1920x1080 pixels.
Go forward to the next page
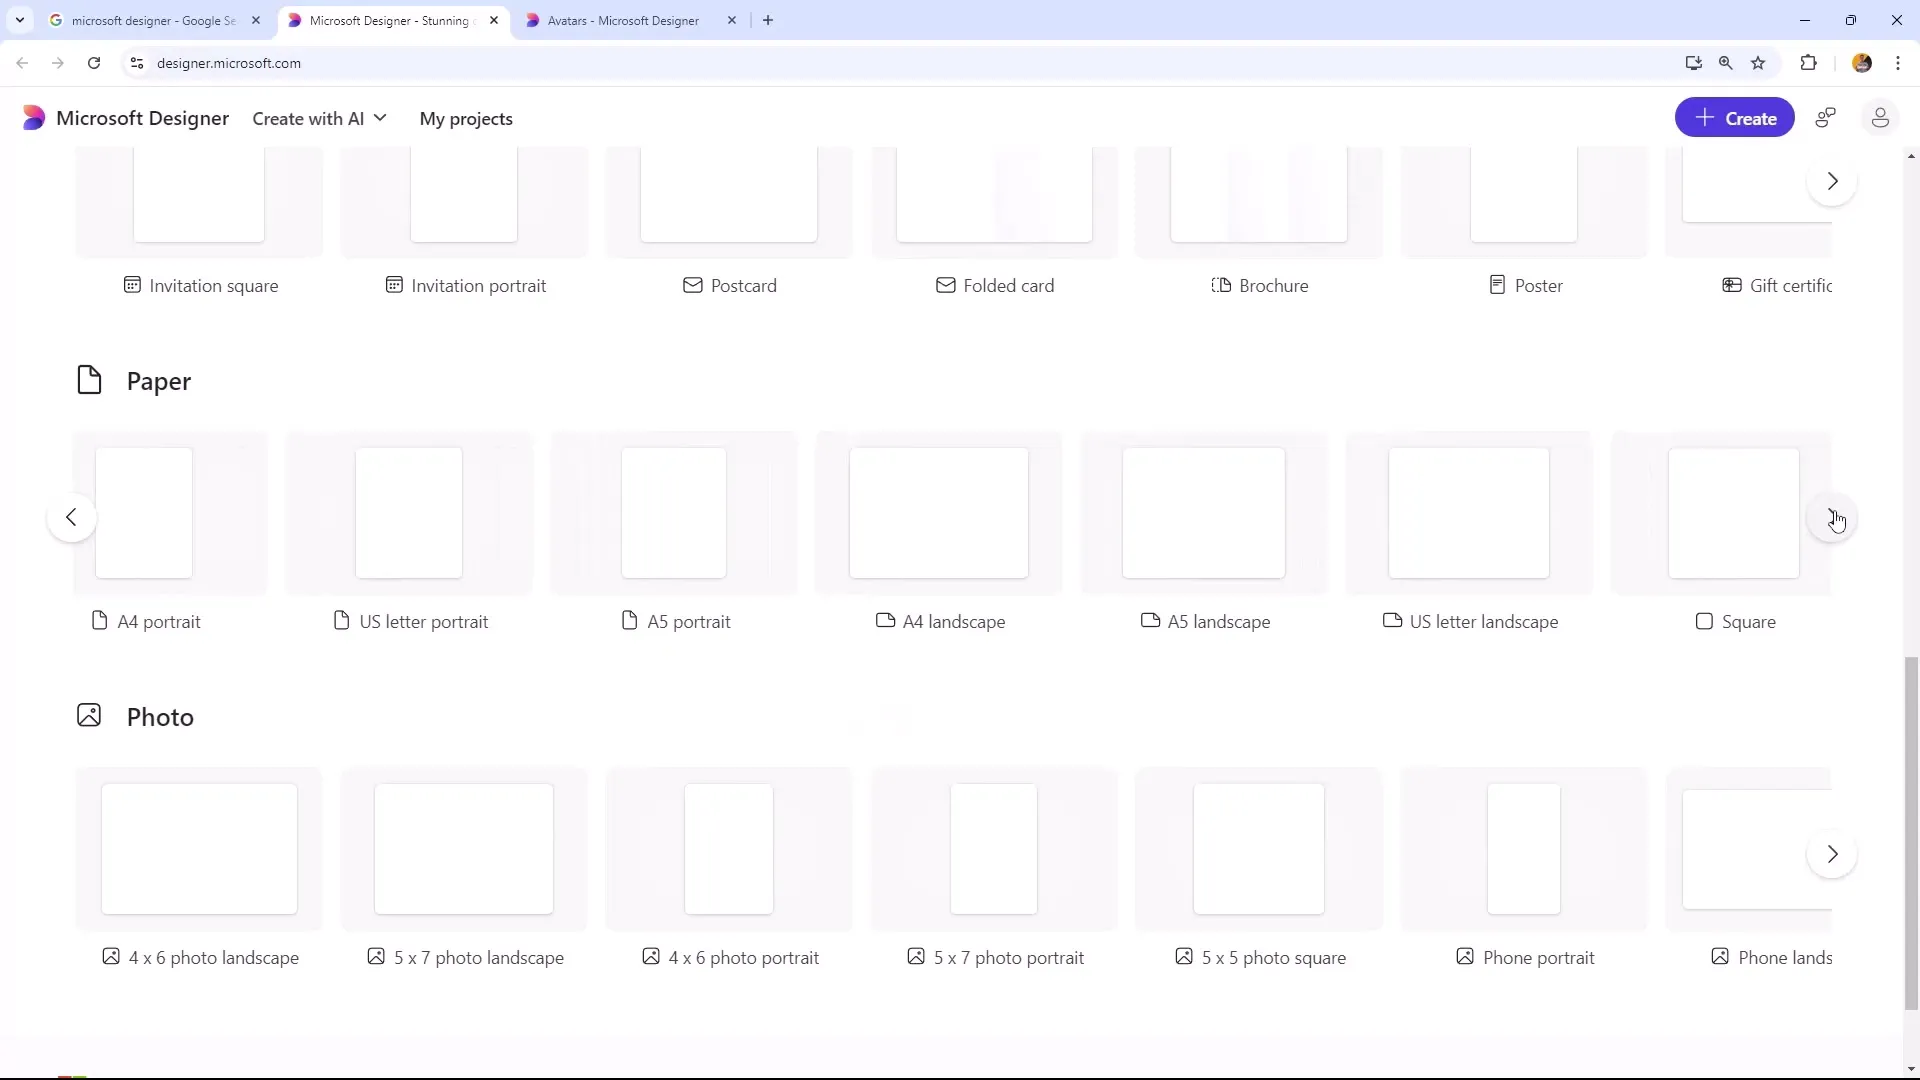pos(58,63)
